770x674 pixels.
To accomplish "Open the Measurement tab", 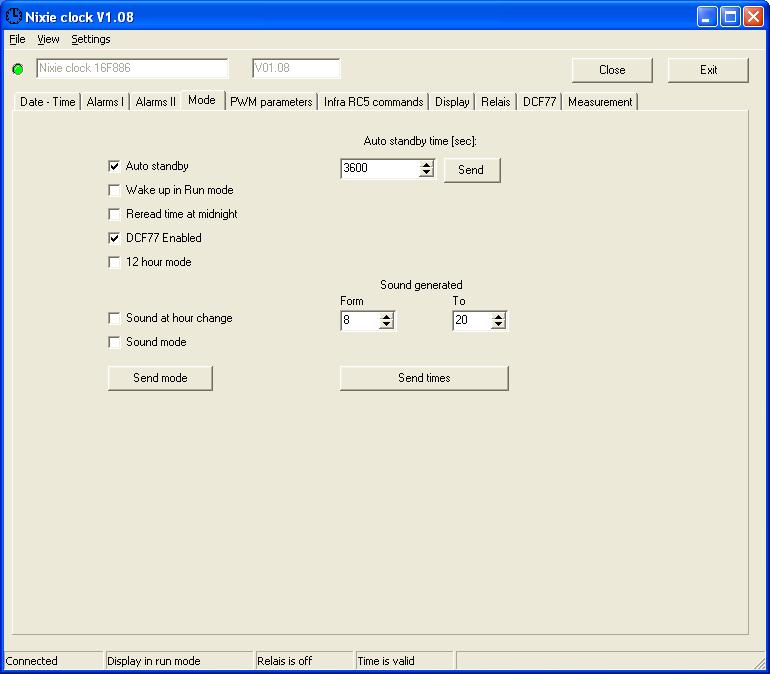I will 600,102.
